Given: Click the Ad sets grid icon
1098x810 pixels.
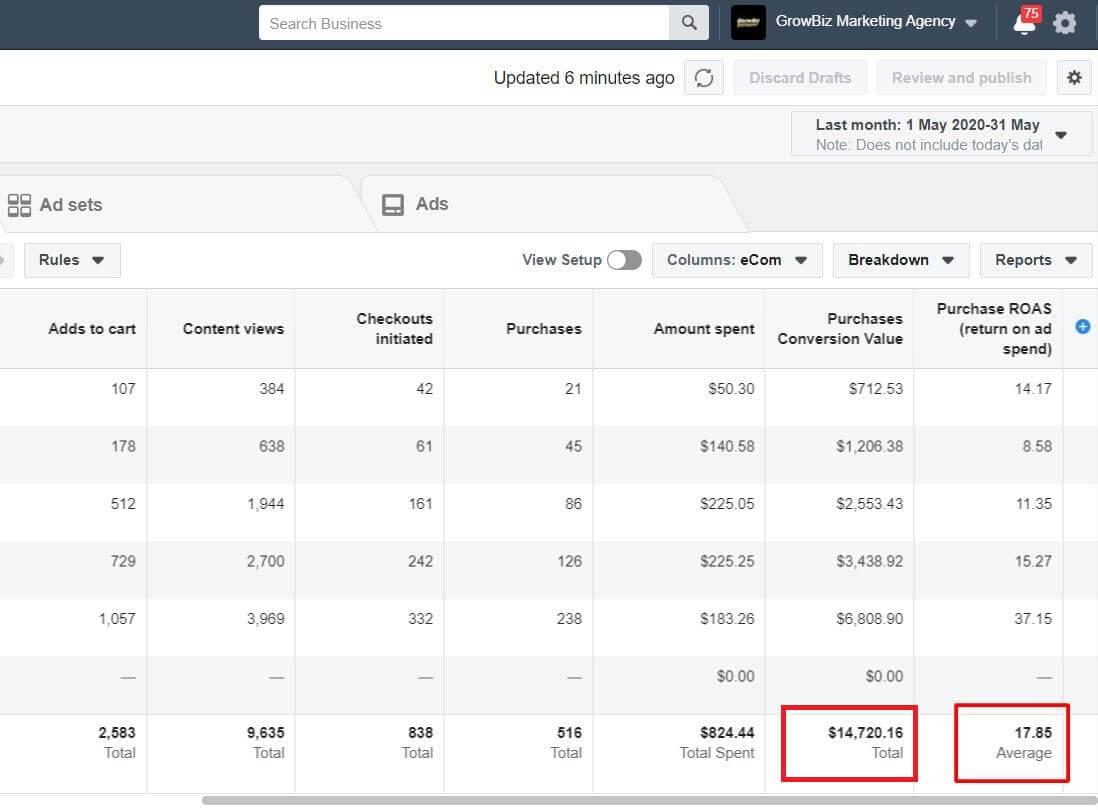Looking at the screenshot, I should tap(19, 205).
